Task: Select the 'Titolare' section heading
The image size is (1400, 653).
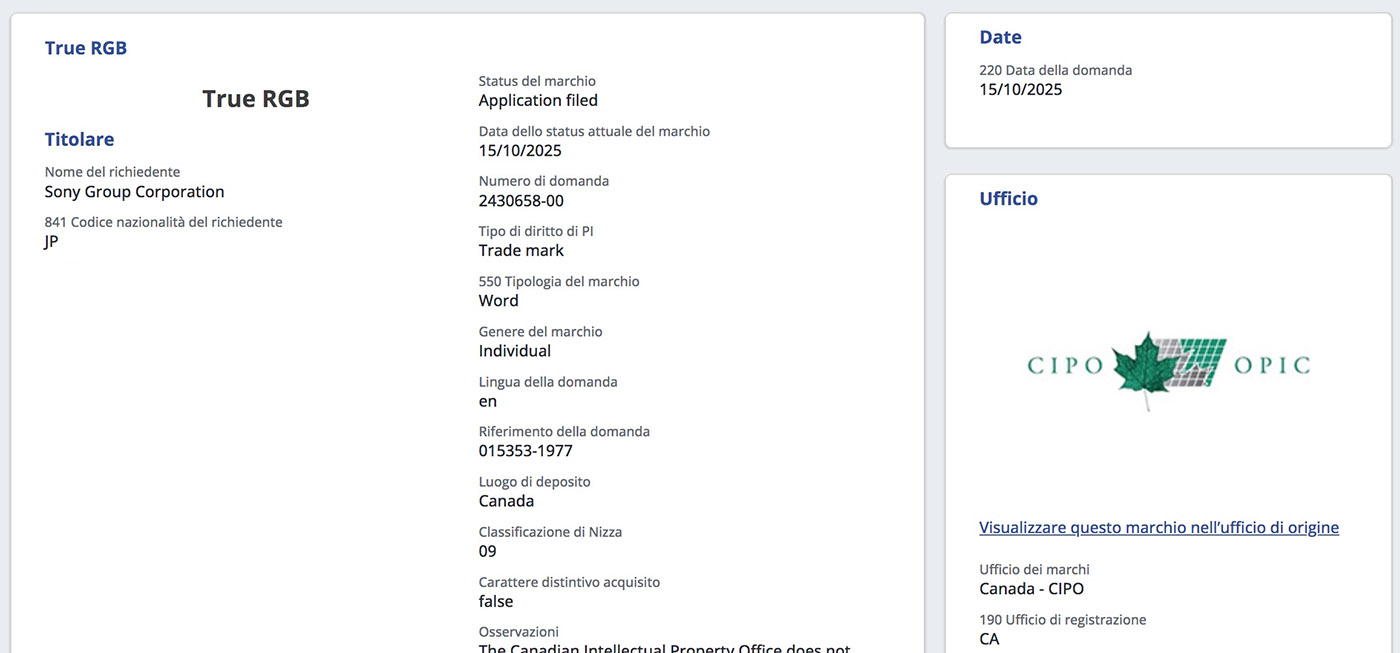Action: 80,140
